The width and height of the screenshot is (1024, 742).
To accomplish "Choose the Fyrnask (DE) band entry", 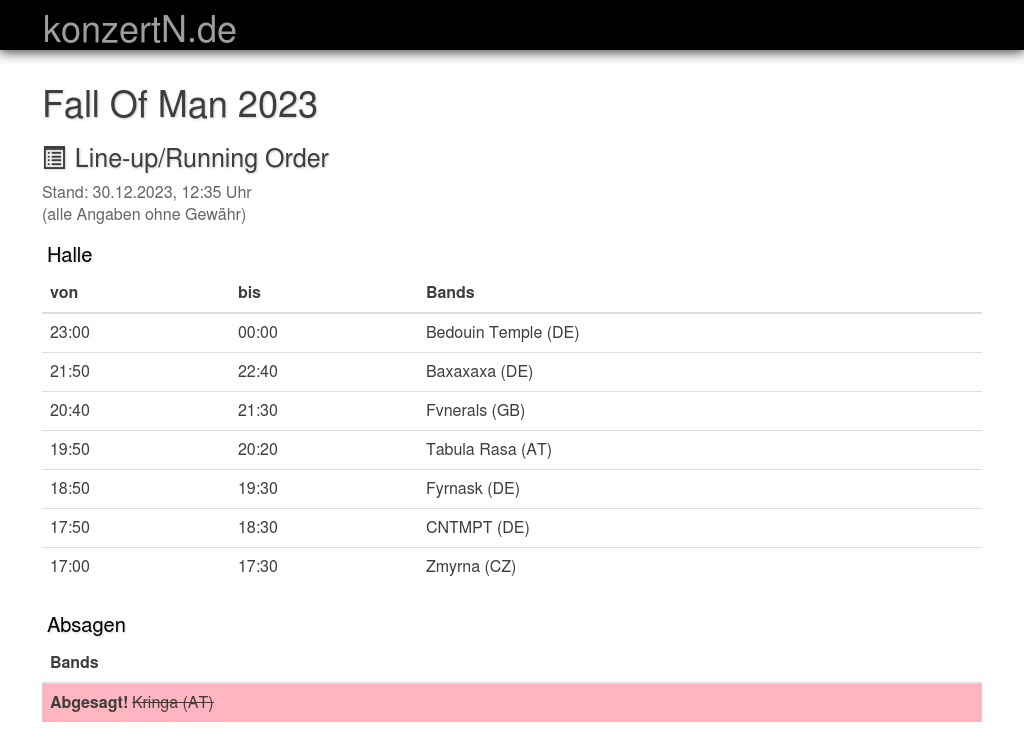I will click(x=472, y=488).
